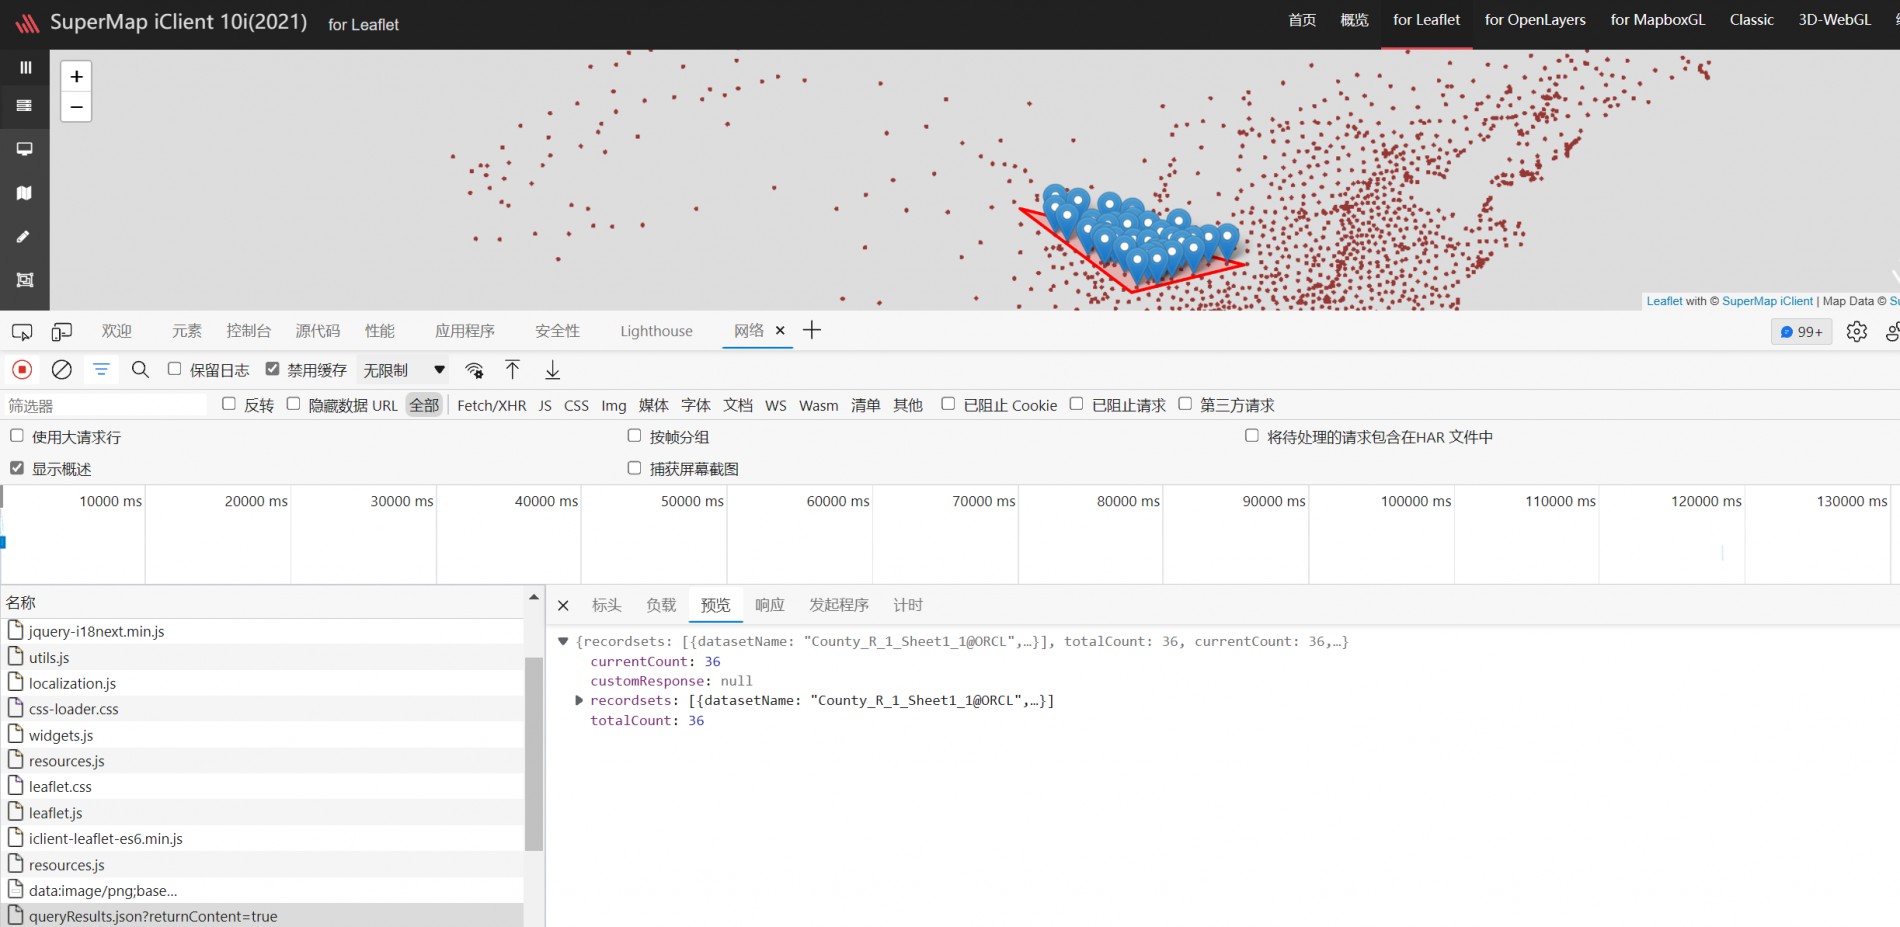
Task: Enable the 反转 filter checkbox
Action: [x=229, y=404]
